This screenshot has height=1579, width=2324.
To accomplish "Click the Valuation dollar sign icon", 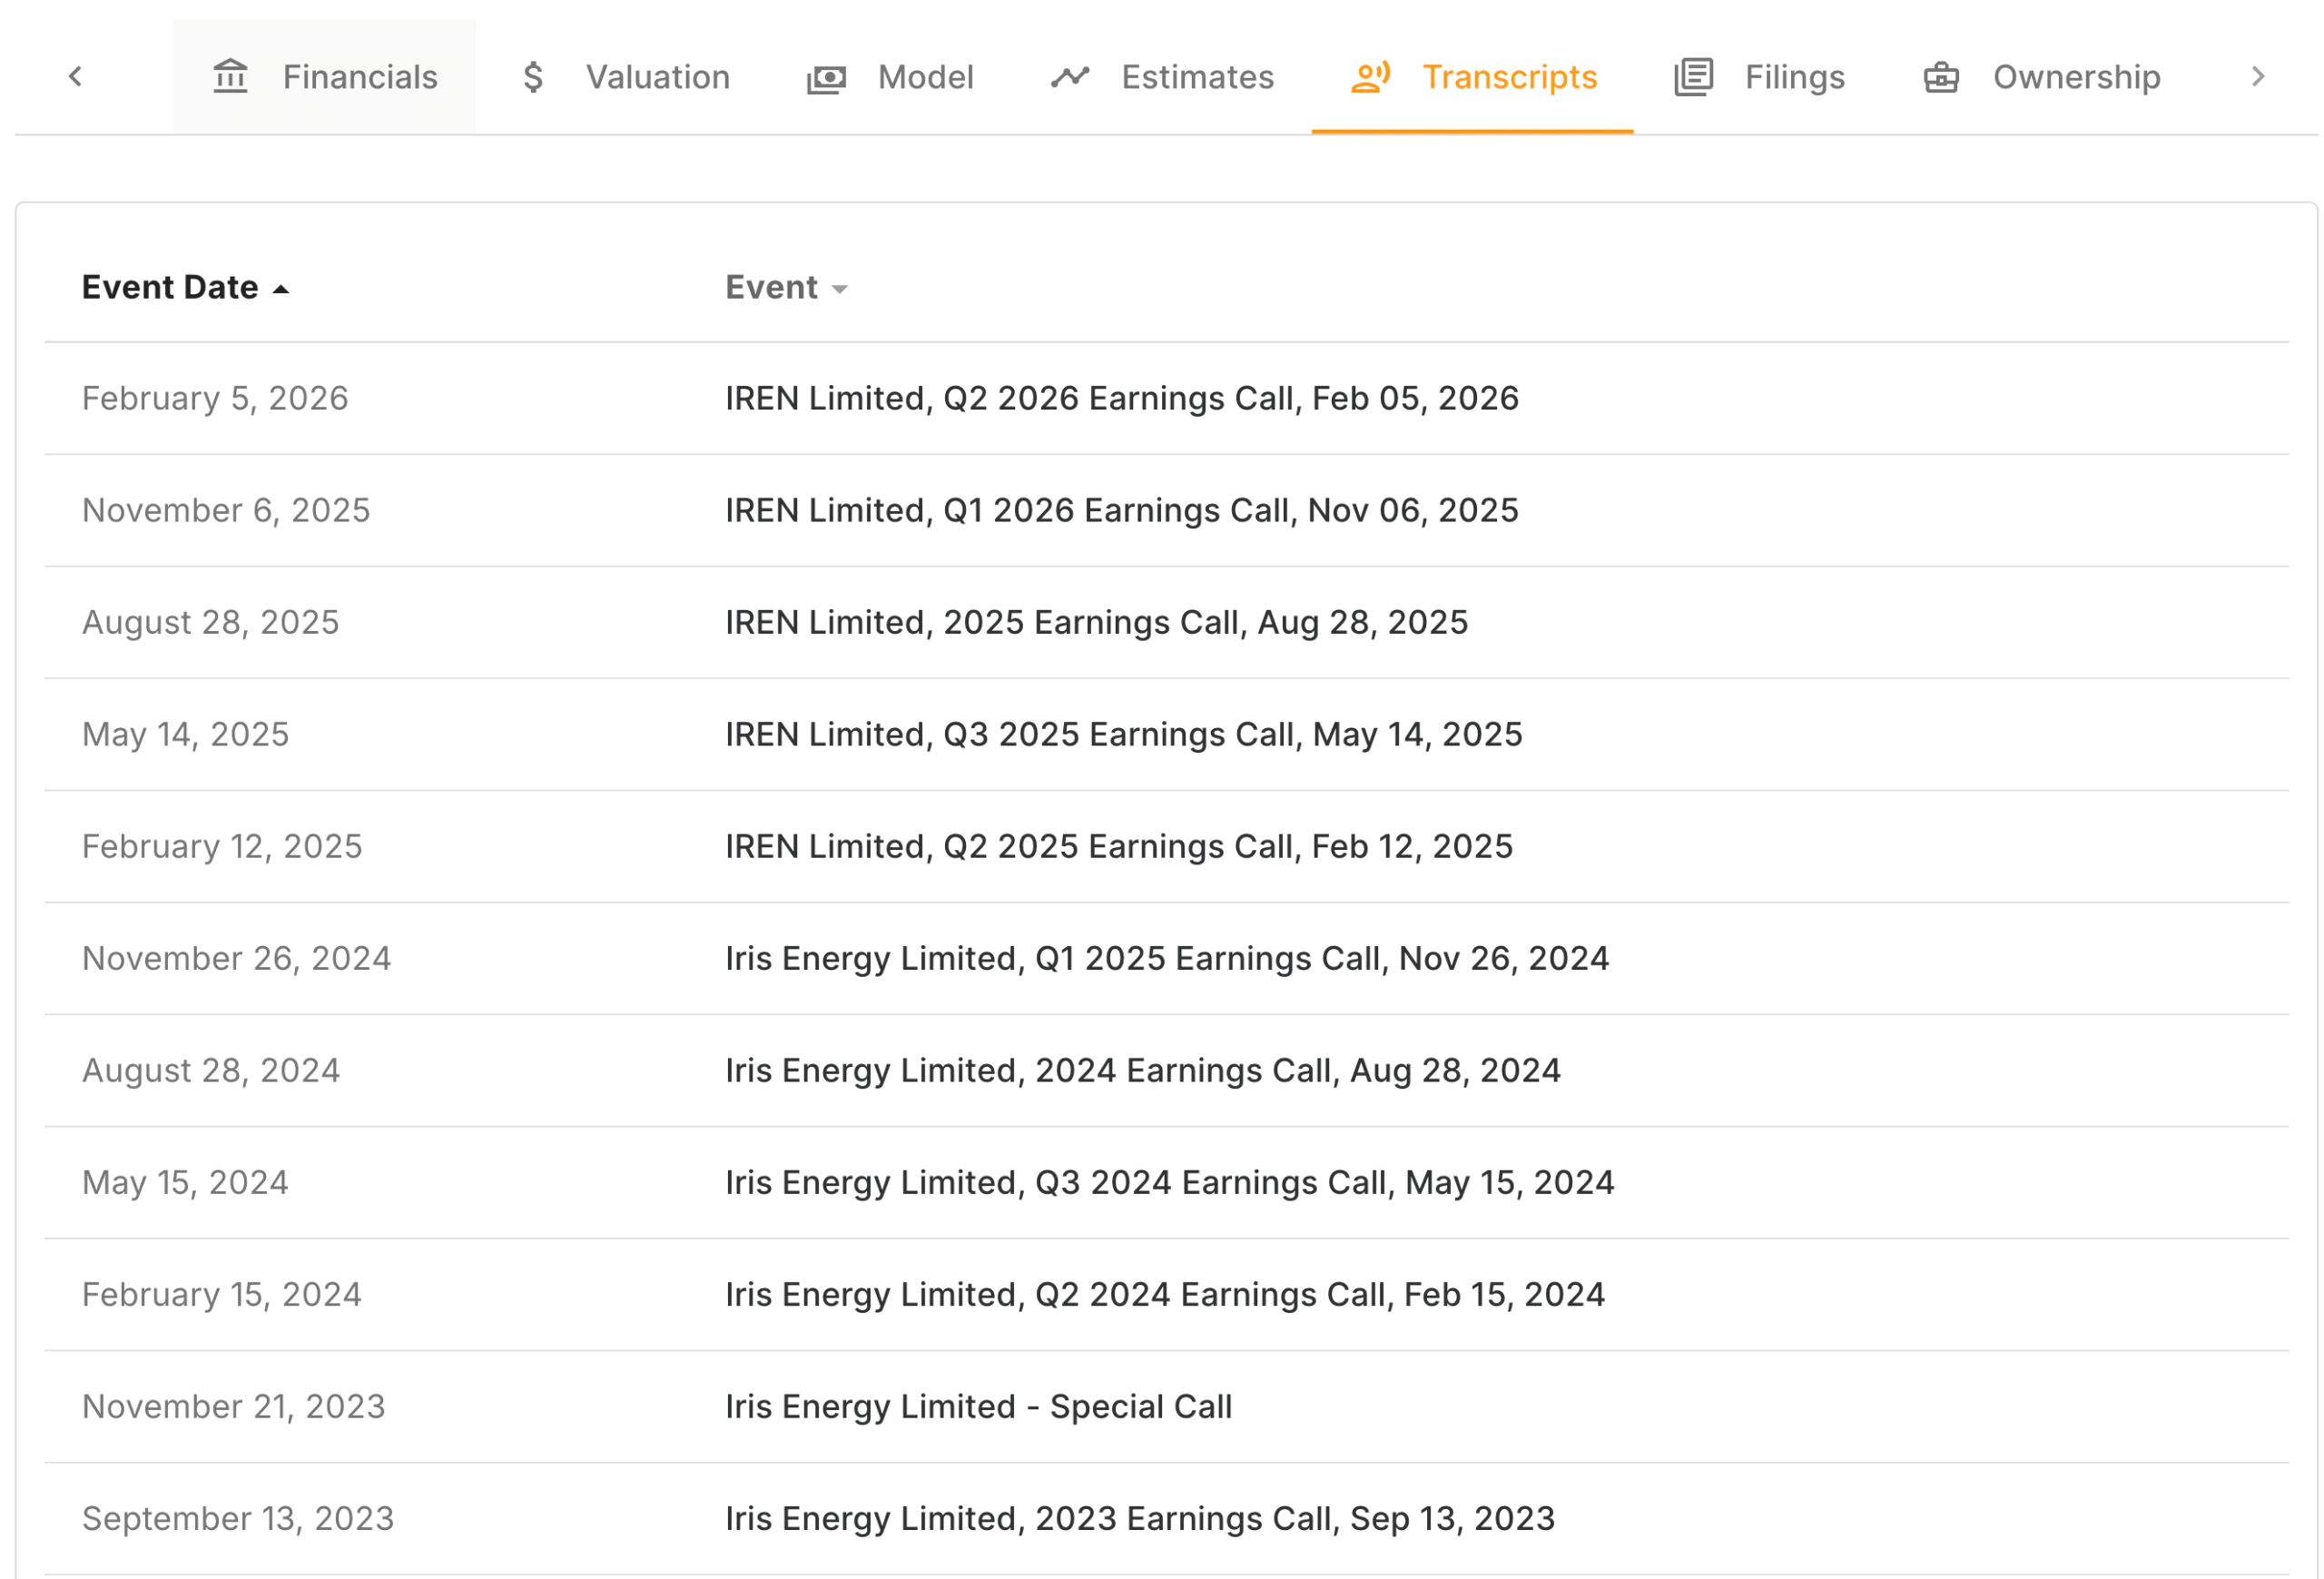I will (534, 77).
